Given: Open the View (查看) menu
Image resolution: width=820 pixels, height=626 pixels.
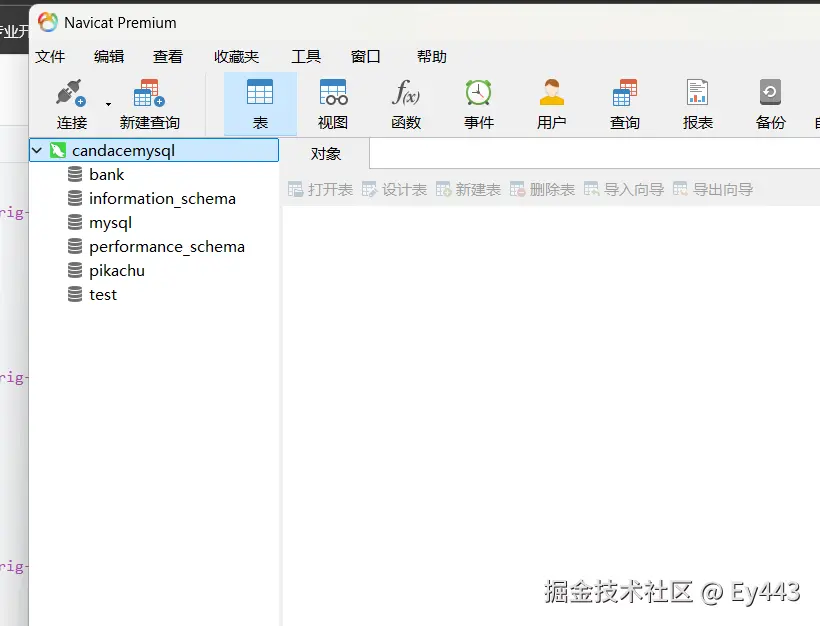Looking at the screenshot, I should [168, 56].
